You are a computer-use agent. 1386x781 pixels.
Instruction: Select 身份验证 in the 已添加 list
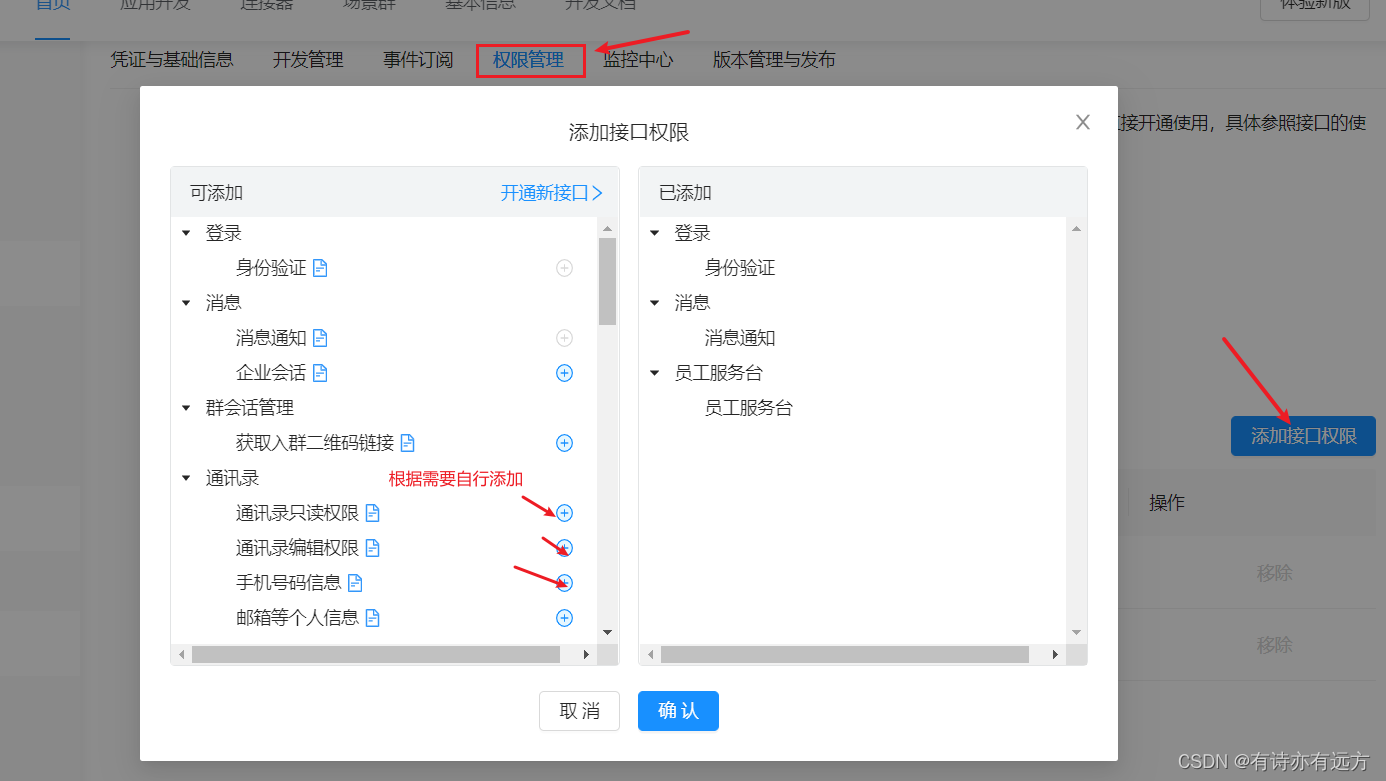coord(740,268)
